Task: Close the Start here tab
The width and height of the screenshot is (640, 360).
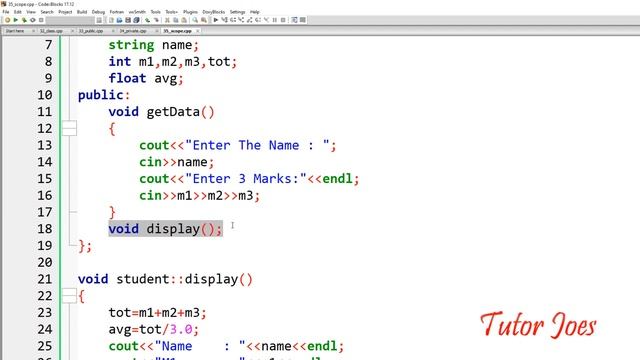Action: tap(33, 31)
